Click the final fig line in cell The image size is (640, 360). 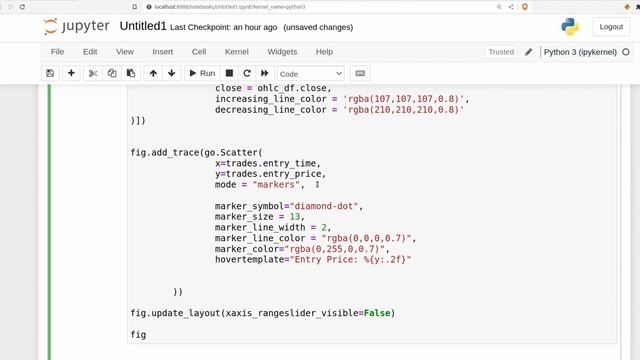coord(138,335)
